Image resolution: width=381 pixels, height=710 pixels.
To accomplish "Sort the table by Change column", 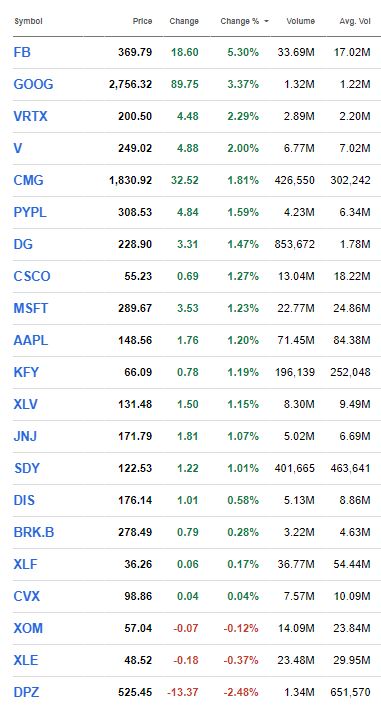I will [184, 21].
